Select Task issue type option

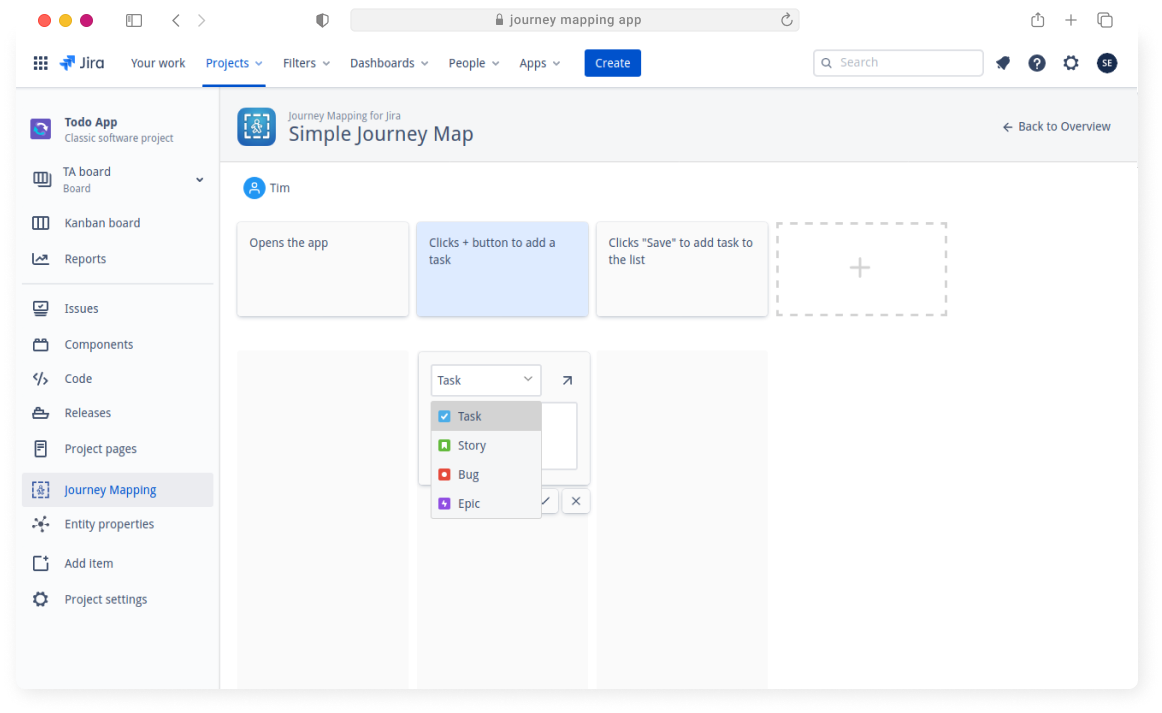coord(486,417)
